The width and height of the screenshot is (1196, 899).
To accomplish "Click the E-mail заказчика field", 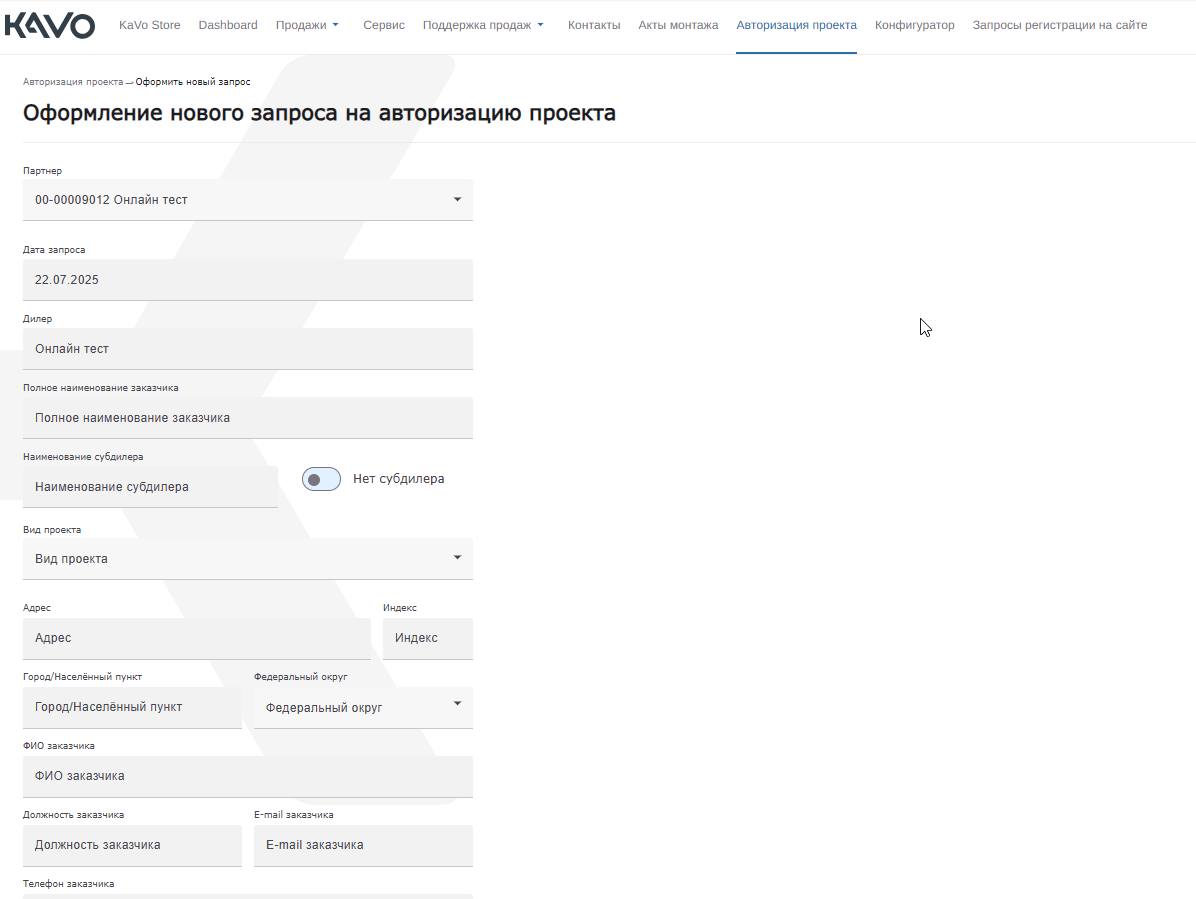I will pos(363,846).
